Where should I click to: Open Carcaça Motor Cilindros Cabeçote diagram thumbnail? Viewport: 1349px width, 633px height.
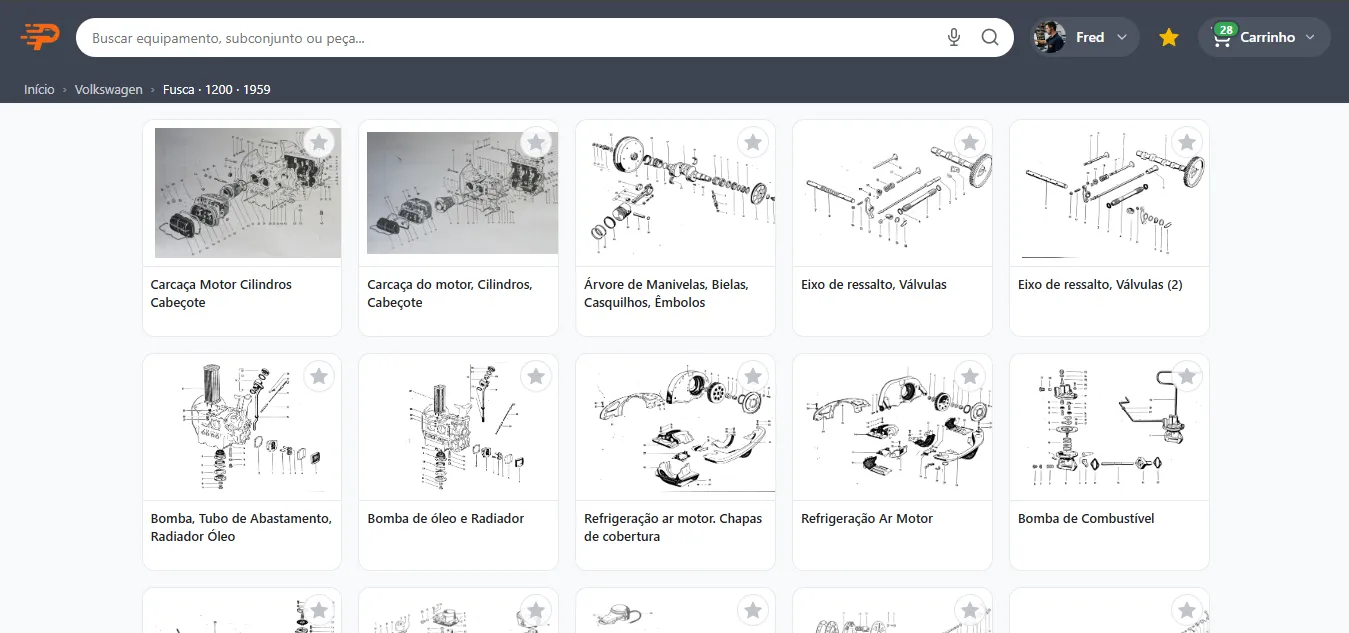(x=242, y=193)
